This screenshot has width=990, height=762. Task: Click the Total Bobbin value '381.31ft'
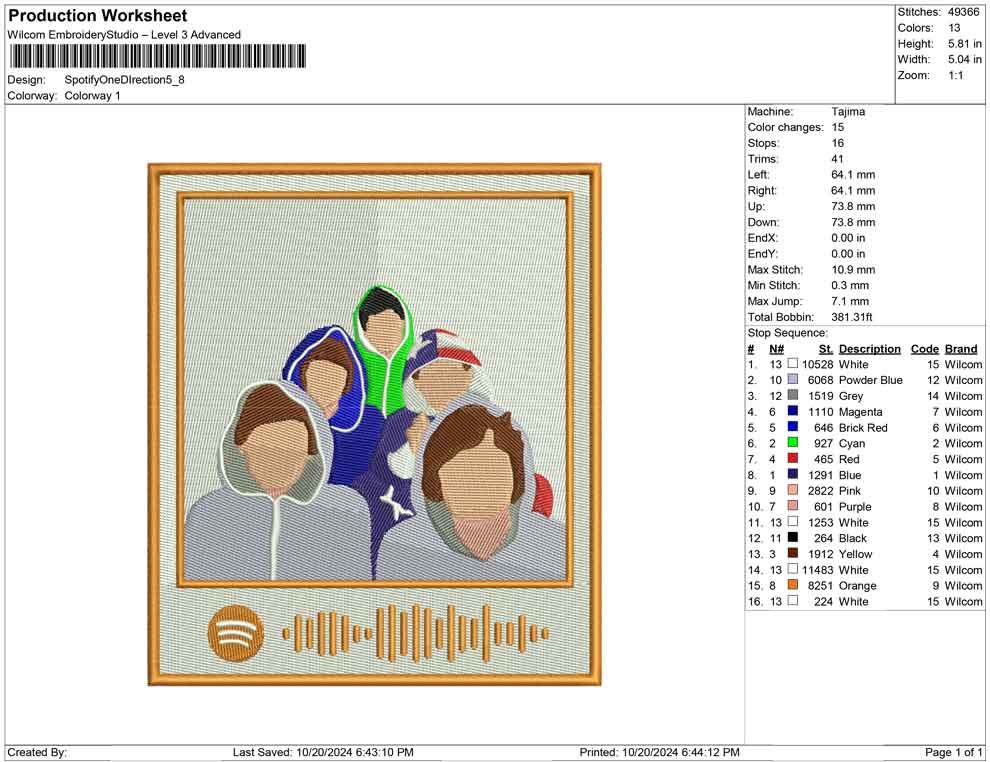pyautogui.click(x=852, y=317)
